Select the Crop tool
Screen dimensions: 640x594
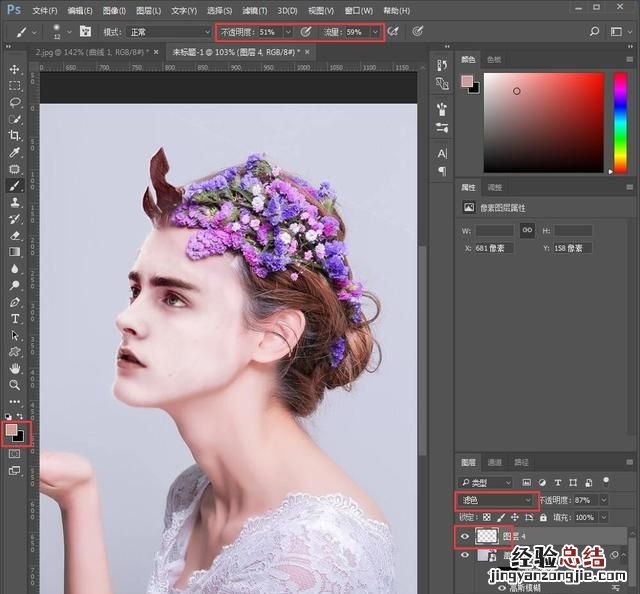15,135
